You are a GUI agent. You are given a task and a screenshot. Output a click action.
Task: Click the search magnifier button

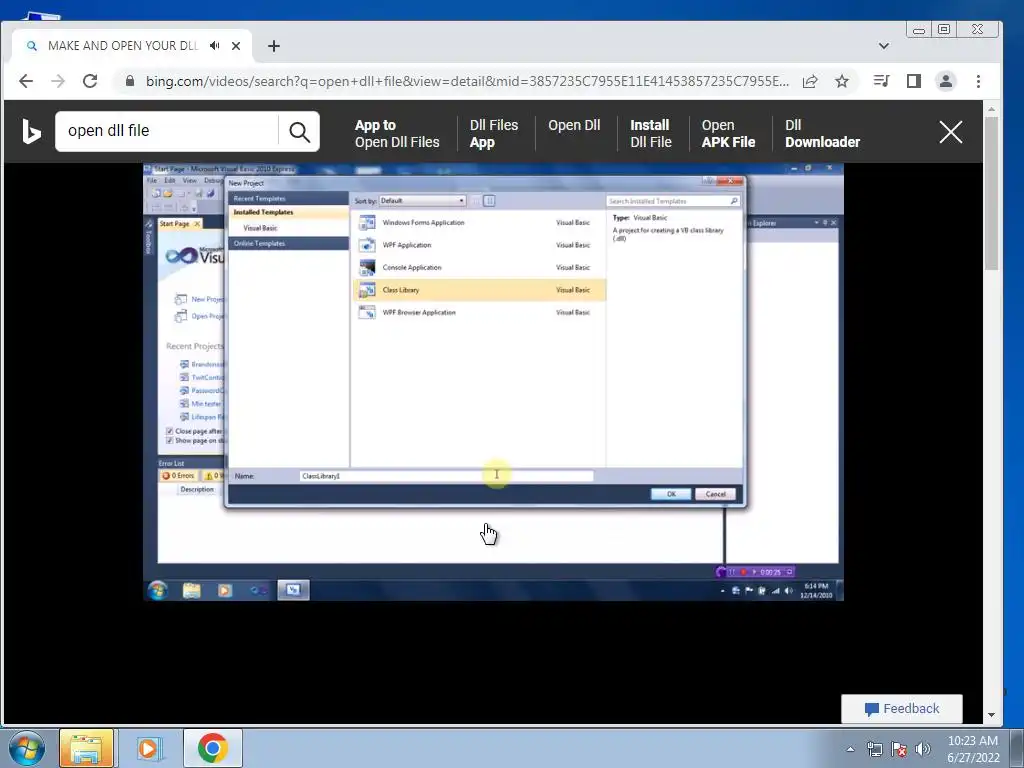[299, 132]
